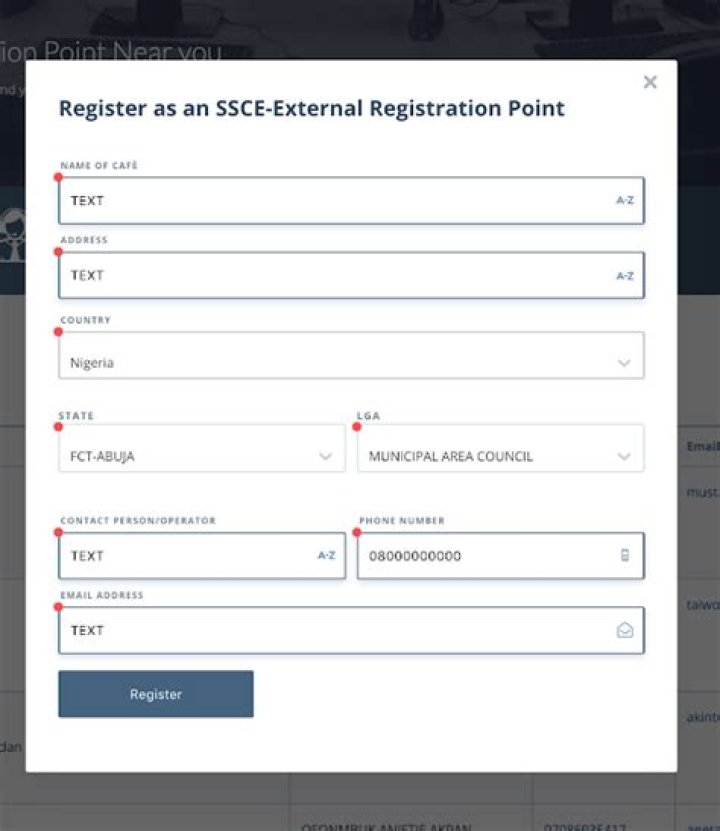Click inside the Address text field
The width and height of the screenshot is (720, 831).
pyautogui.click(x=300, y=275)
